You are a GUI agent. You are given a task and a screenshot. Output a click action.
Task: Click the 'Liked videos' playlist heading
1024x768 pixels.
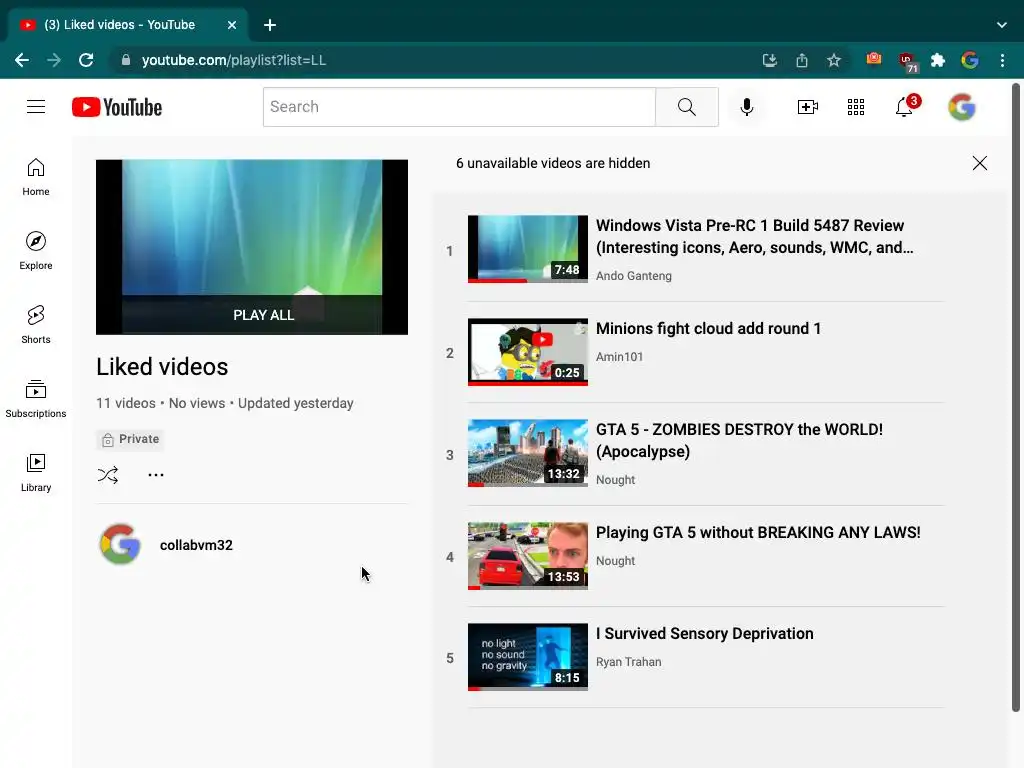tap(162, 366)
